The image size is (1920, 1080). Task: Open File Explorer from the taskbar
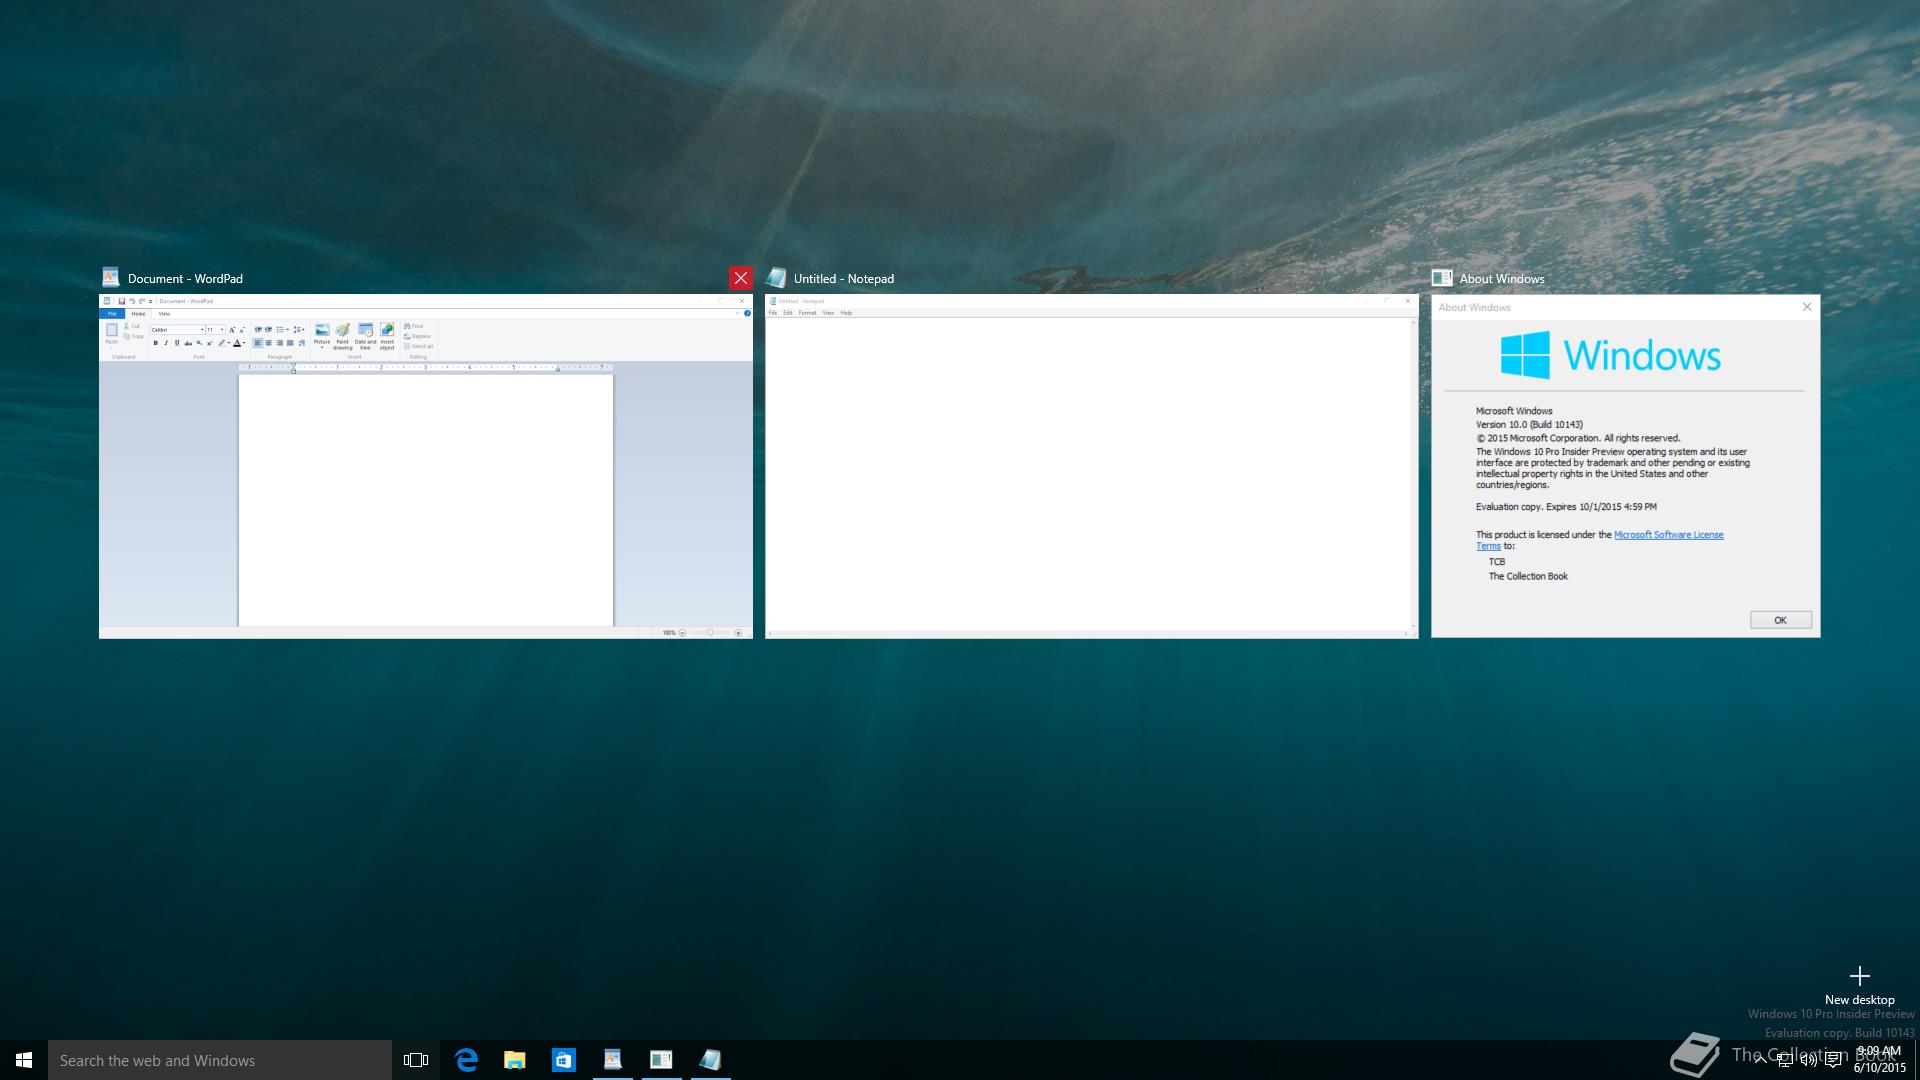click(x=515, y=1060)
